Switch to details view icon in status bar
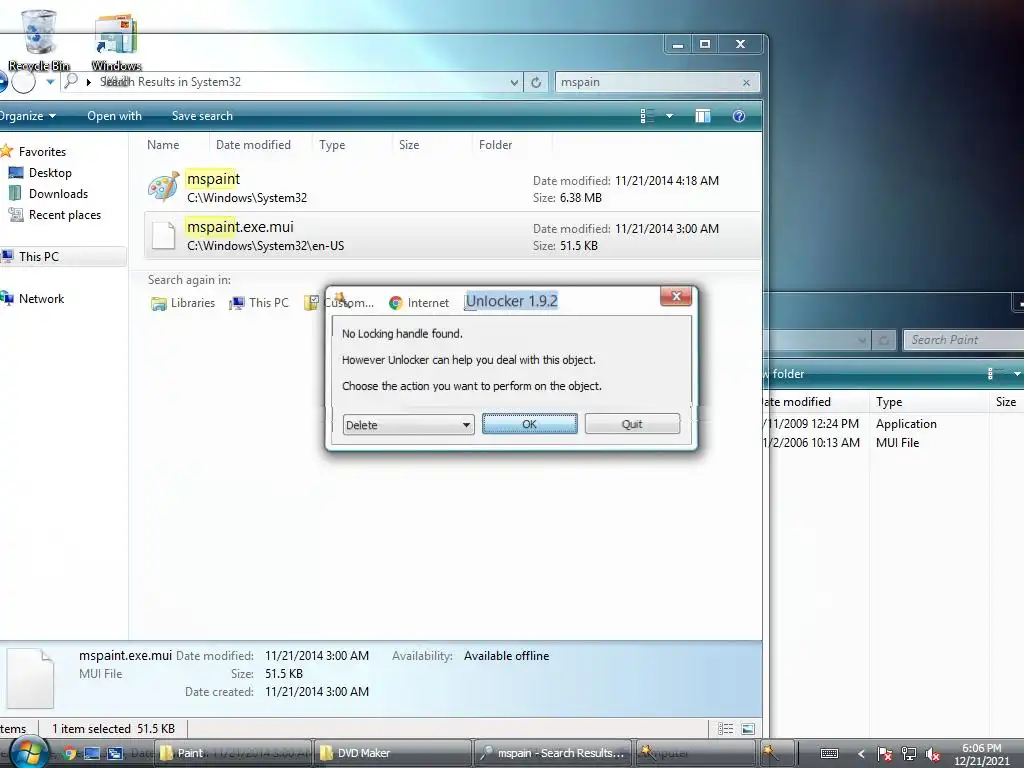Viewport: 1024px width, 768px height. 726,729
